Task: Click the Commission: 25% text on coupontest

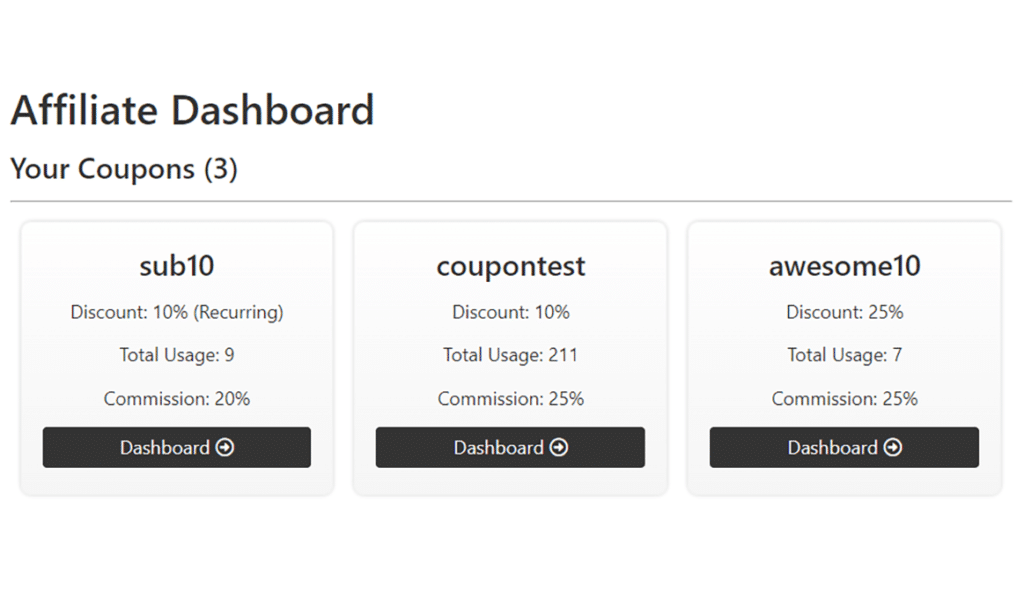Action: [x=510, y=398]
